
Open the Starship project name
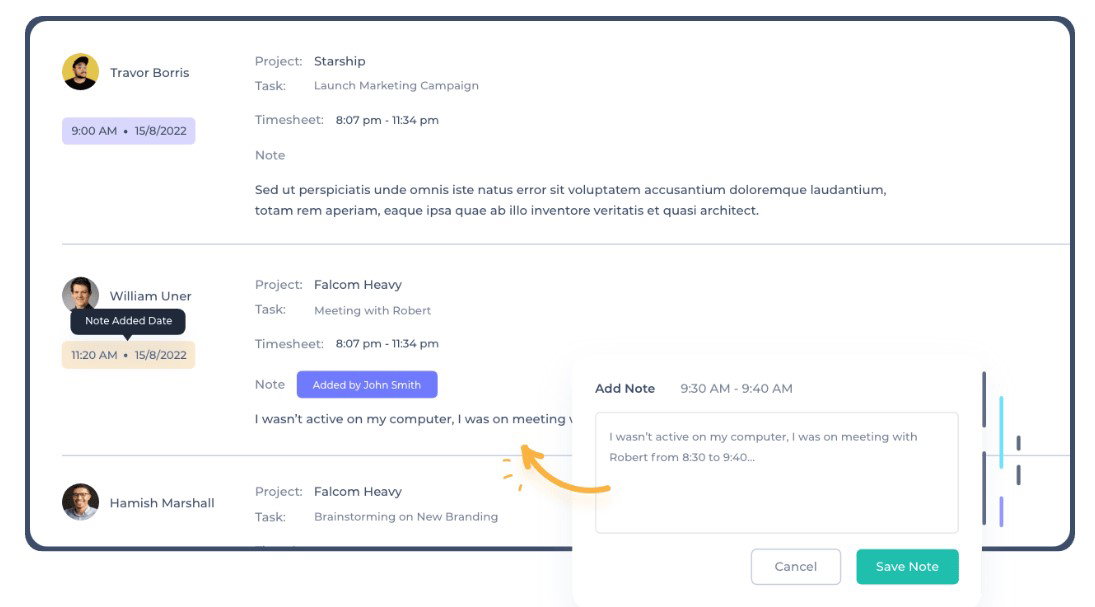pos(339,61)
